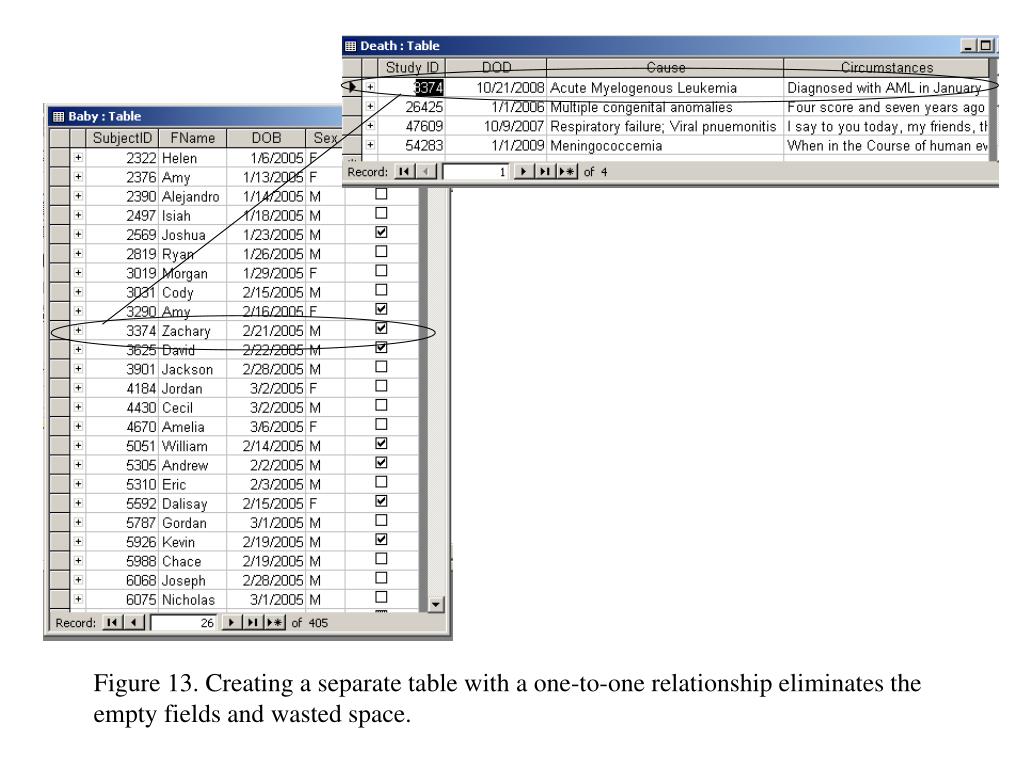
Task: Select the Study ID column header
Action: (412, 67)
